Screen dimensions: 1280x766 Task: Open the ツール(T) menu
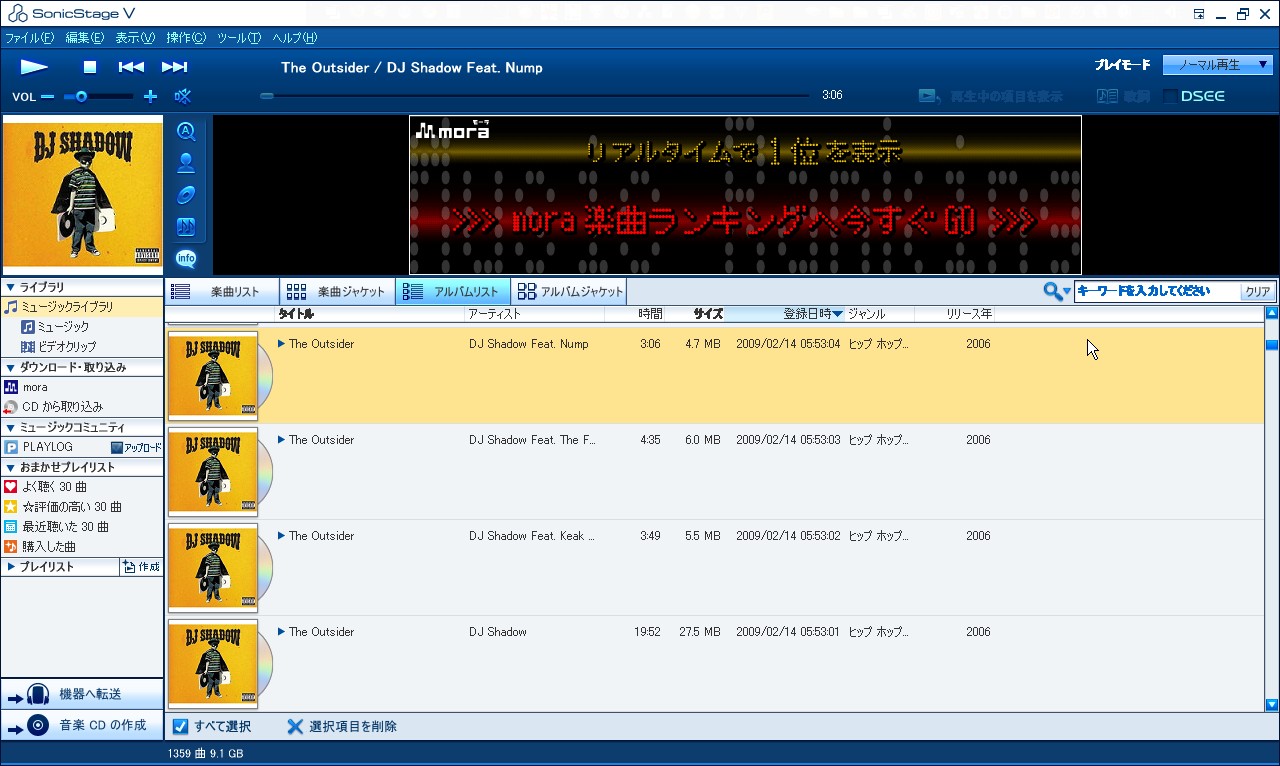click(x=239, y=38)
